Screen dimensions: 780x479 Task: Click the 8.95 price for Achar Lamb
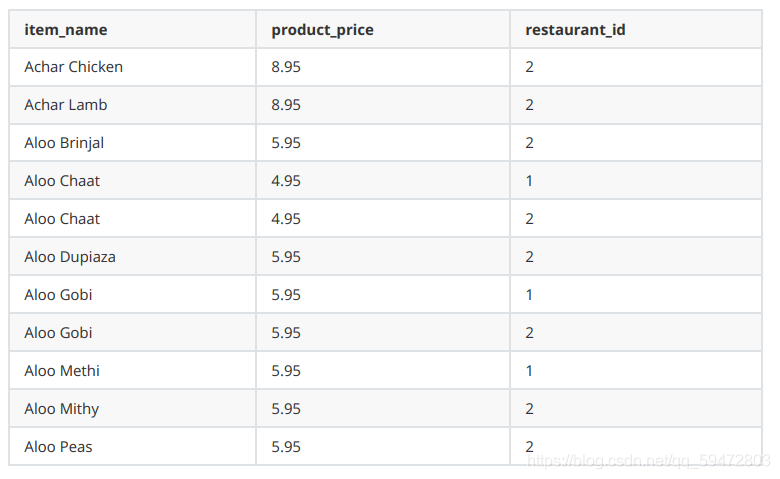click(286, 105)
